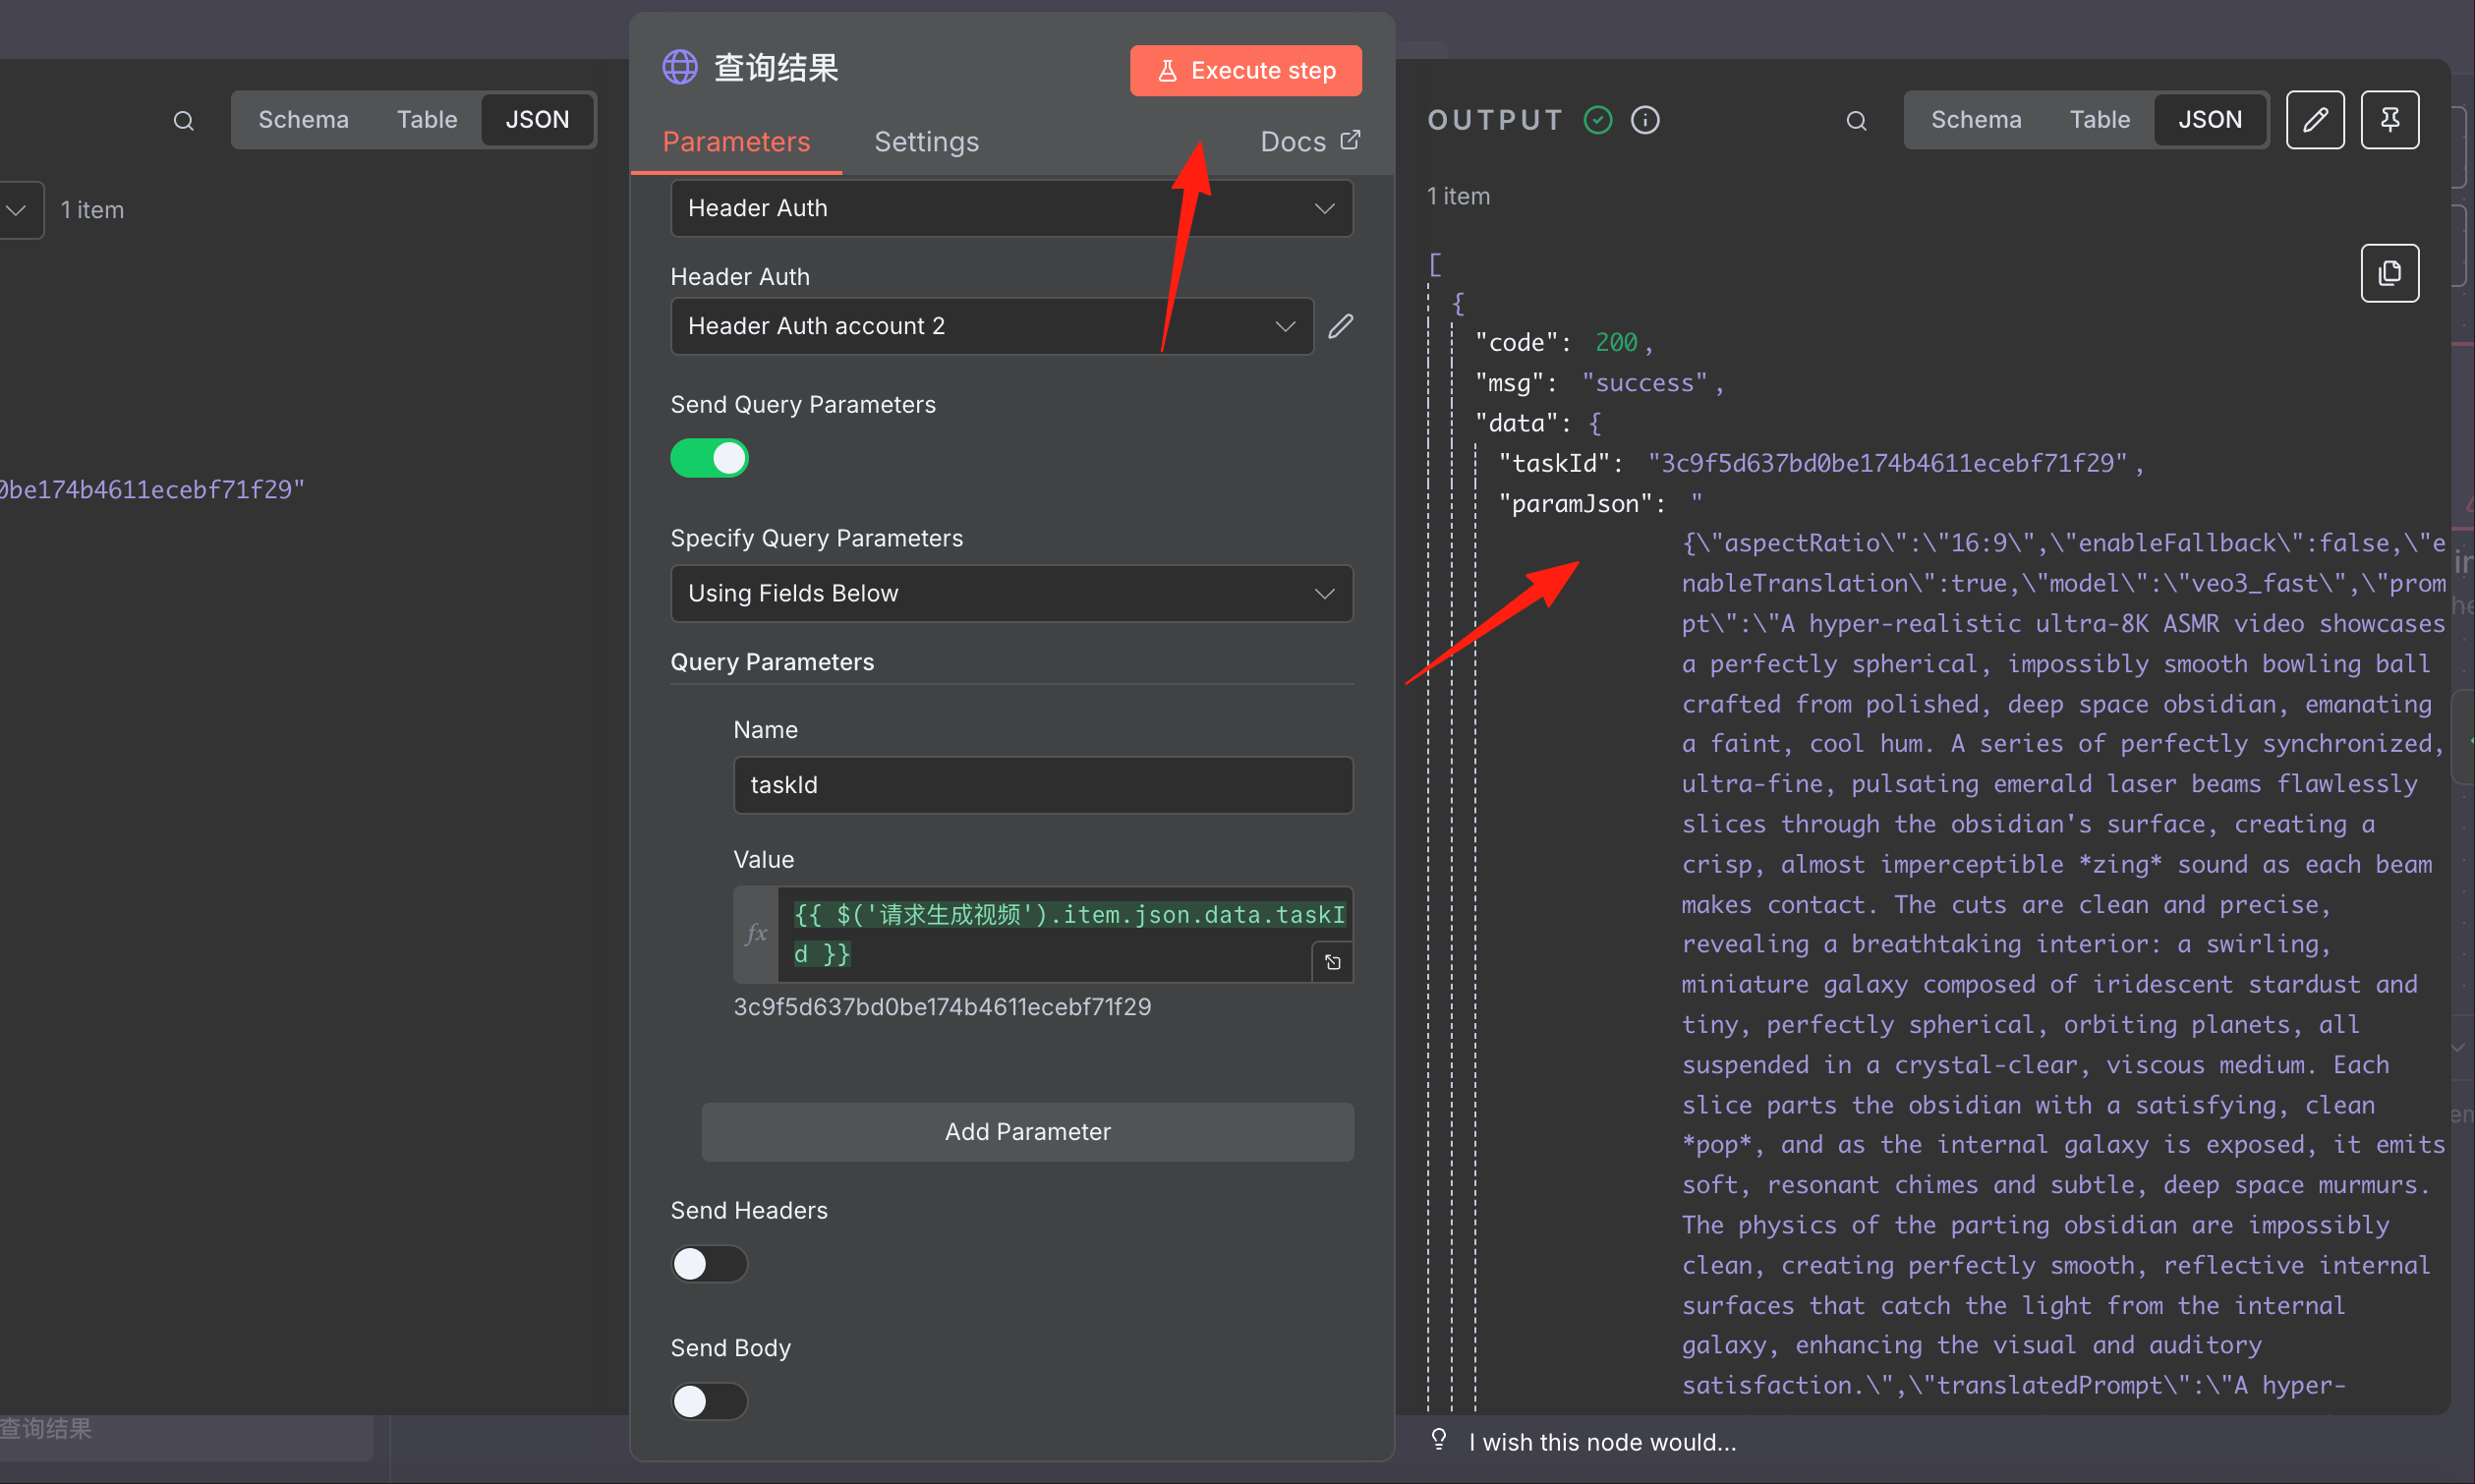Image resolution: width=2475 pixels, height=1484 pixels.
Task: Copy output JSON with the copy icon
Action: pyautogui.click(x=2390, y=273)
